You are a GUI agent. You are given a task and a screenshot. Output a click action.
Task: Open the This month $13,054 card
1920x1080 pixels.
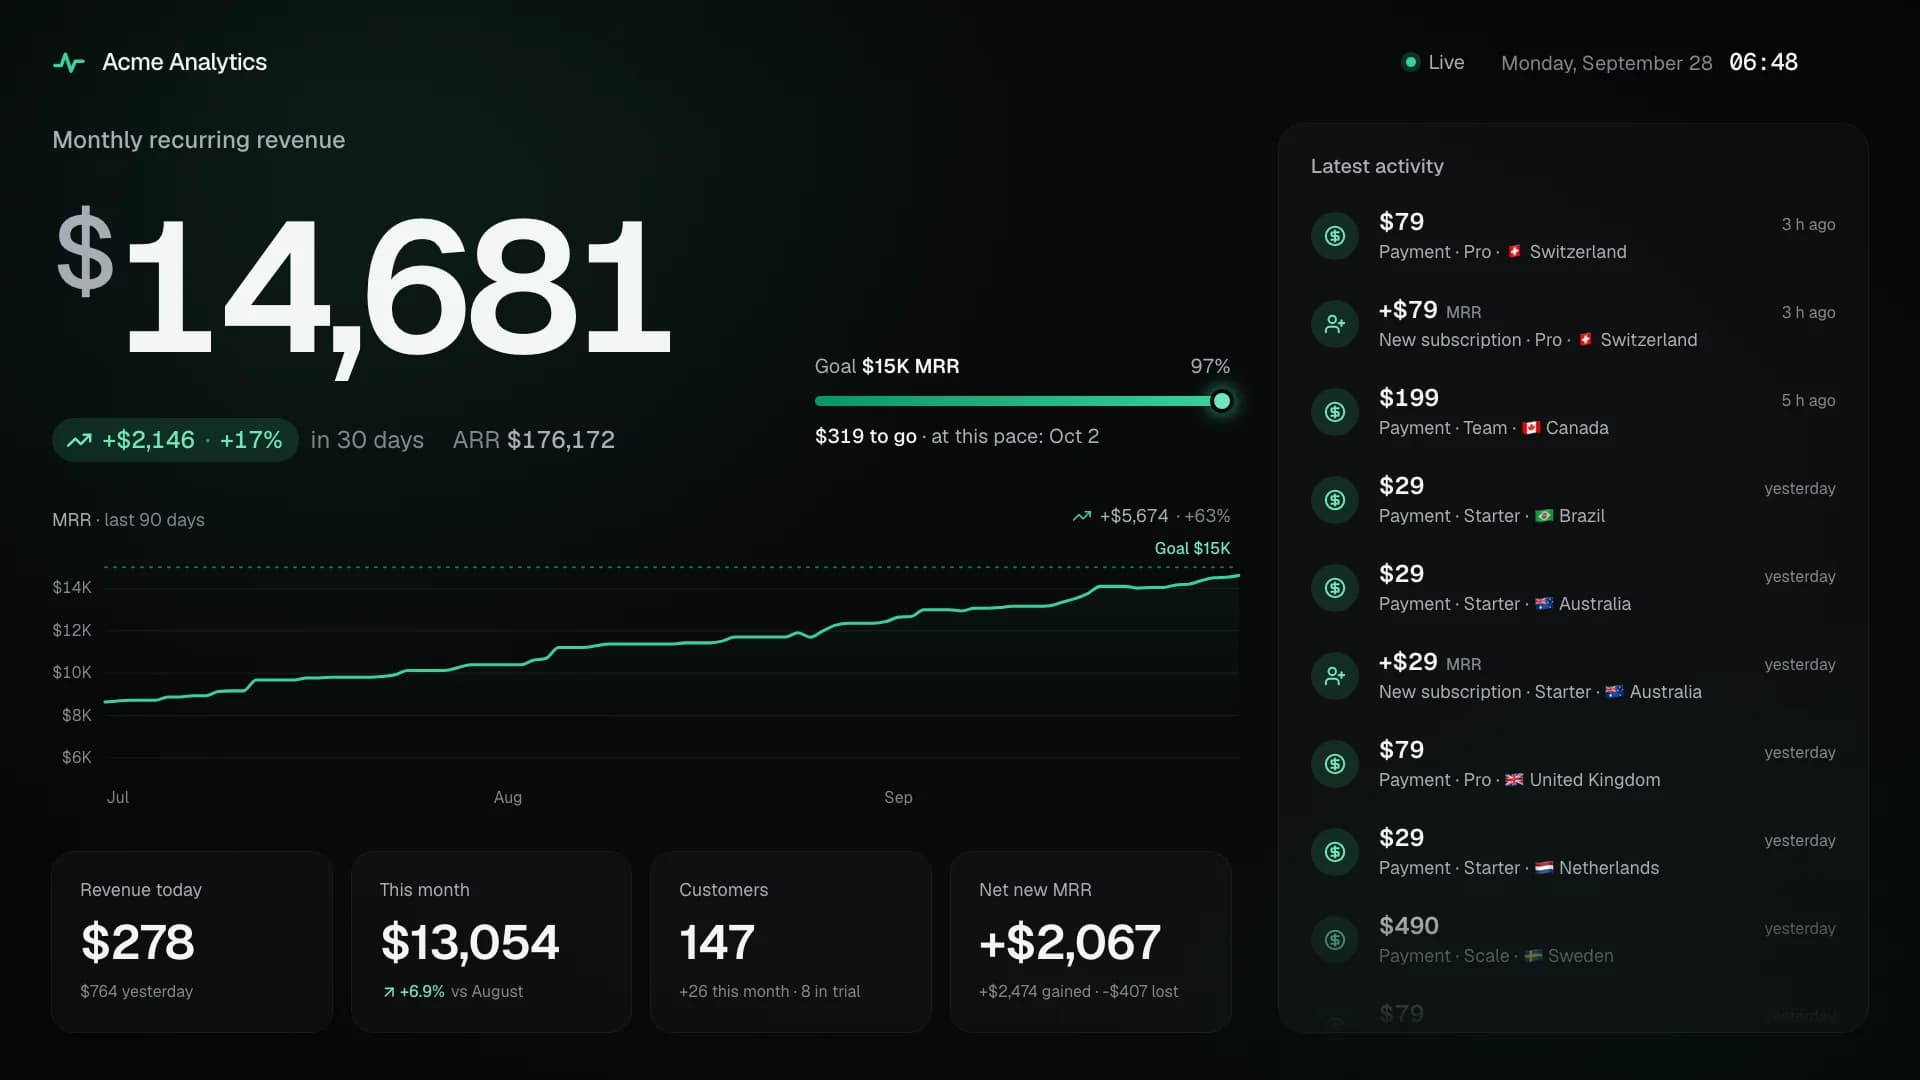click(491, 942)
